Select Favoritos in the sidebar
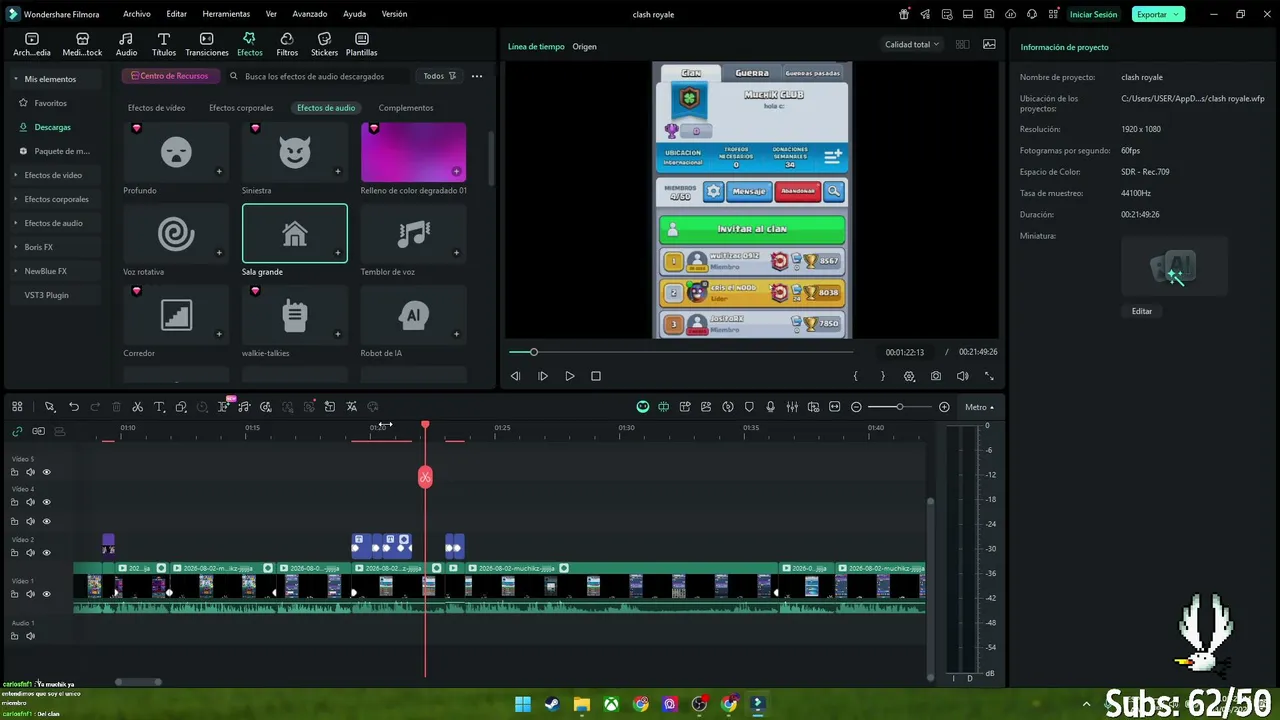Screen dimensions: 1280x720 (51, 103)
